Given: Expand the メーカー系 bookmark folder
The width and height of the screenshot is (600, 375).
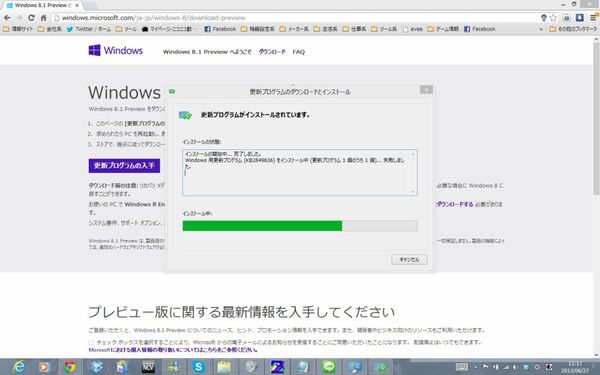Looking at the screenshot, I should [294, 29].
